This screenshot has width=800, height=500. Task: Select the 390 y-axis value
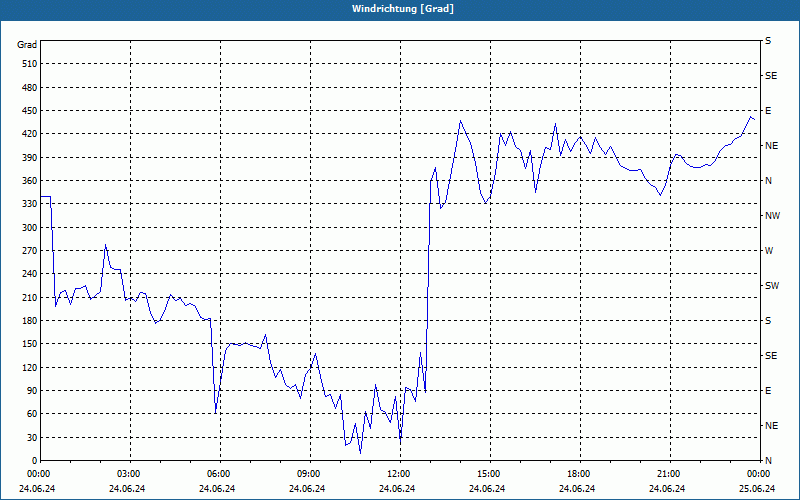tap(30, 157)
